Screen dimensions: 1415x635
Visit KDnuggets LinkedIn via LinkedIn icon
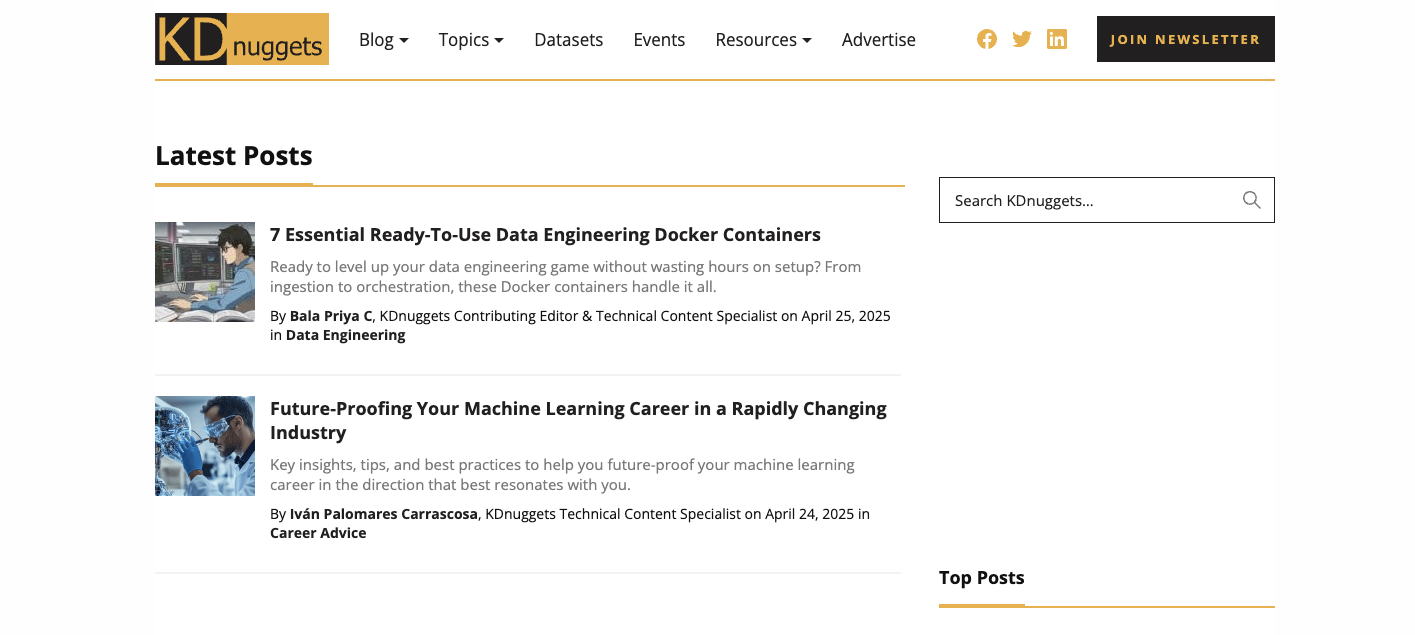tap(1056, 39)
